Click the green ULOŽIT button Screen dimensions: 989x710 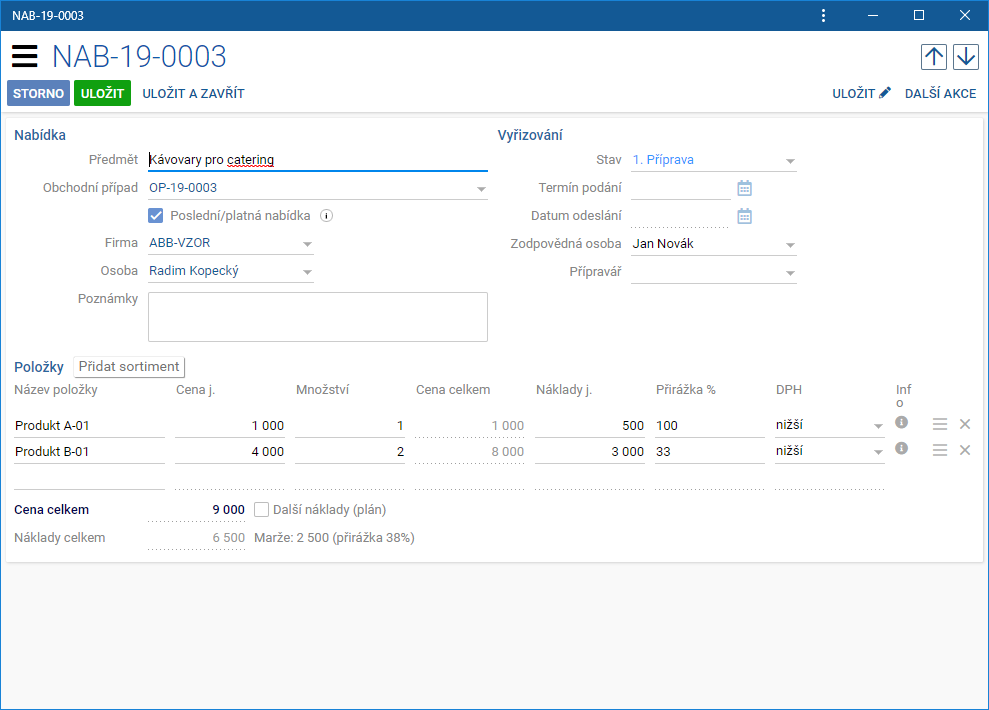[x=102, y=93]
